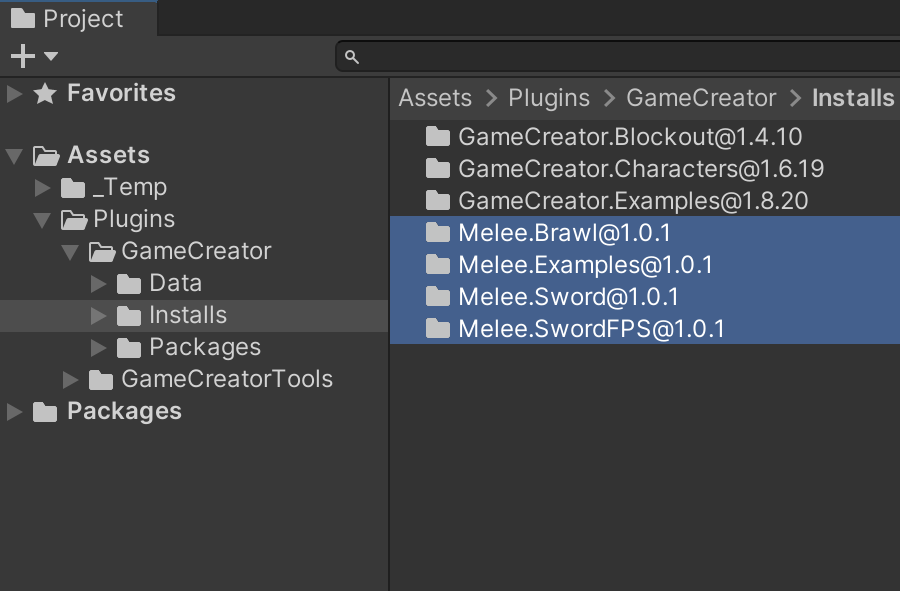The height and width of the screenshot is (591, 900).
Task: Go to Plugins in breadcrumb
Action: 549,98
